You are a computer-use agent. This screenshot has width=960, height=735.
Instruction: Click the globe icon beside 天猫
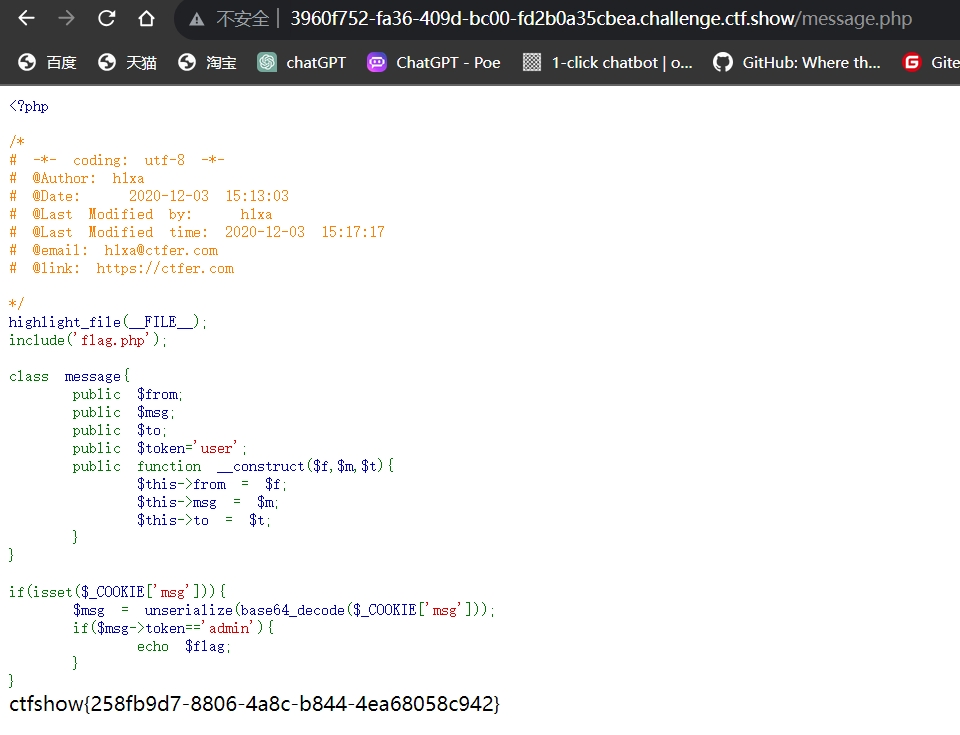(107, 62)
